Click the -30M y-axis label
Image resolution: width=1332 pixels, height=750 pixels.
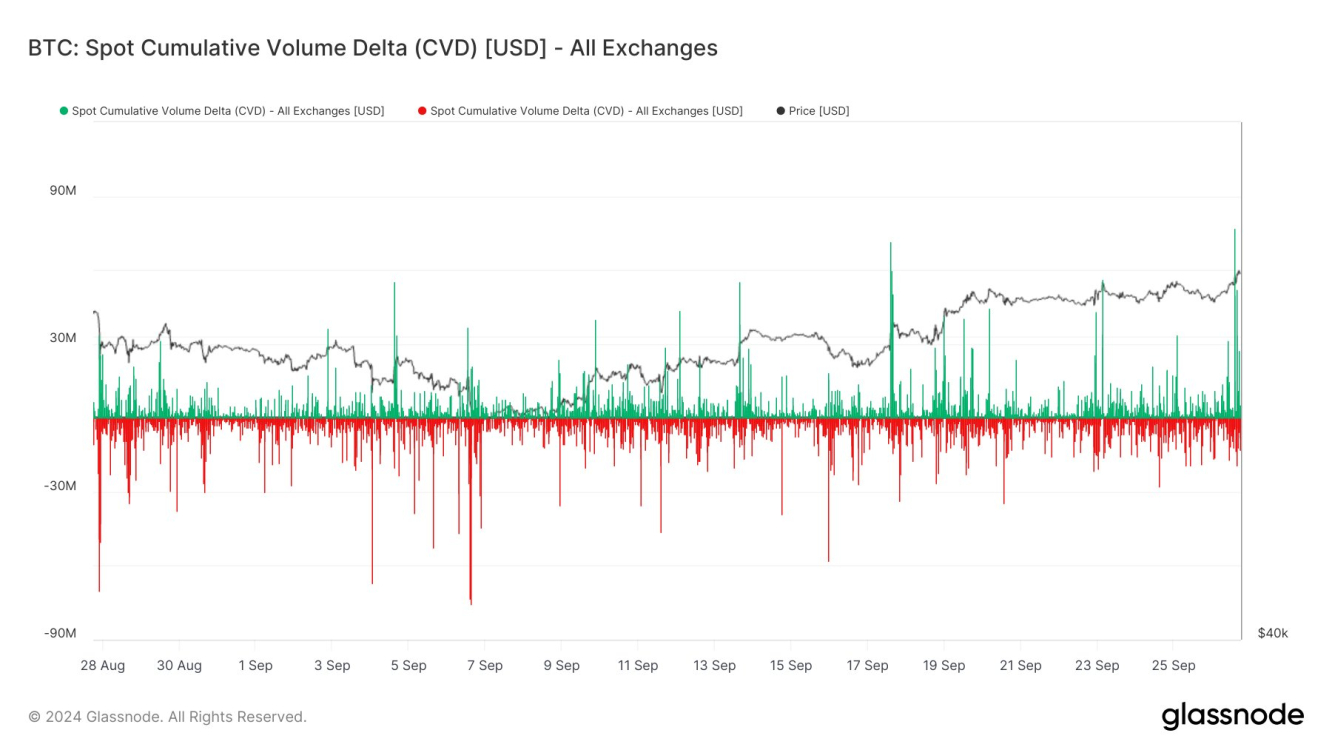[60, 486]
